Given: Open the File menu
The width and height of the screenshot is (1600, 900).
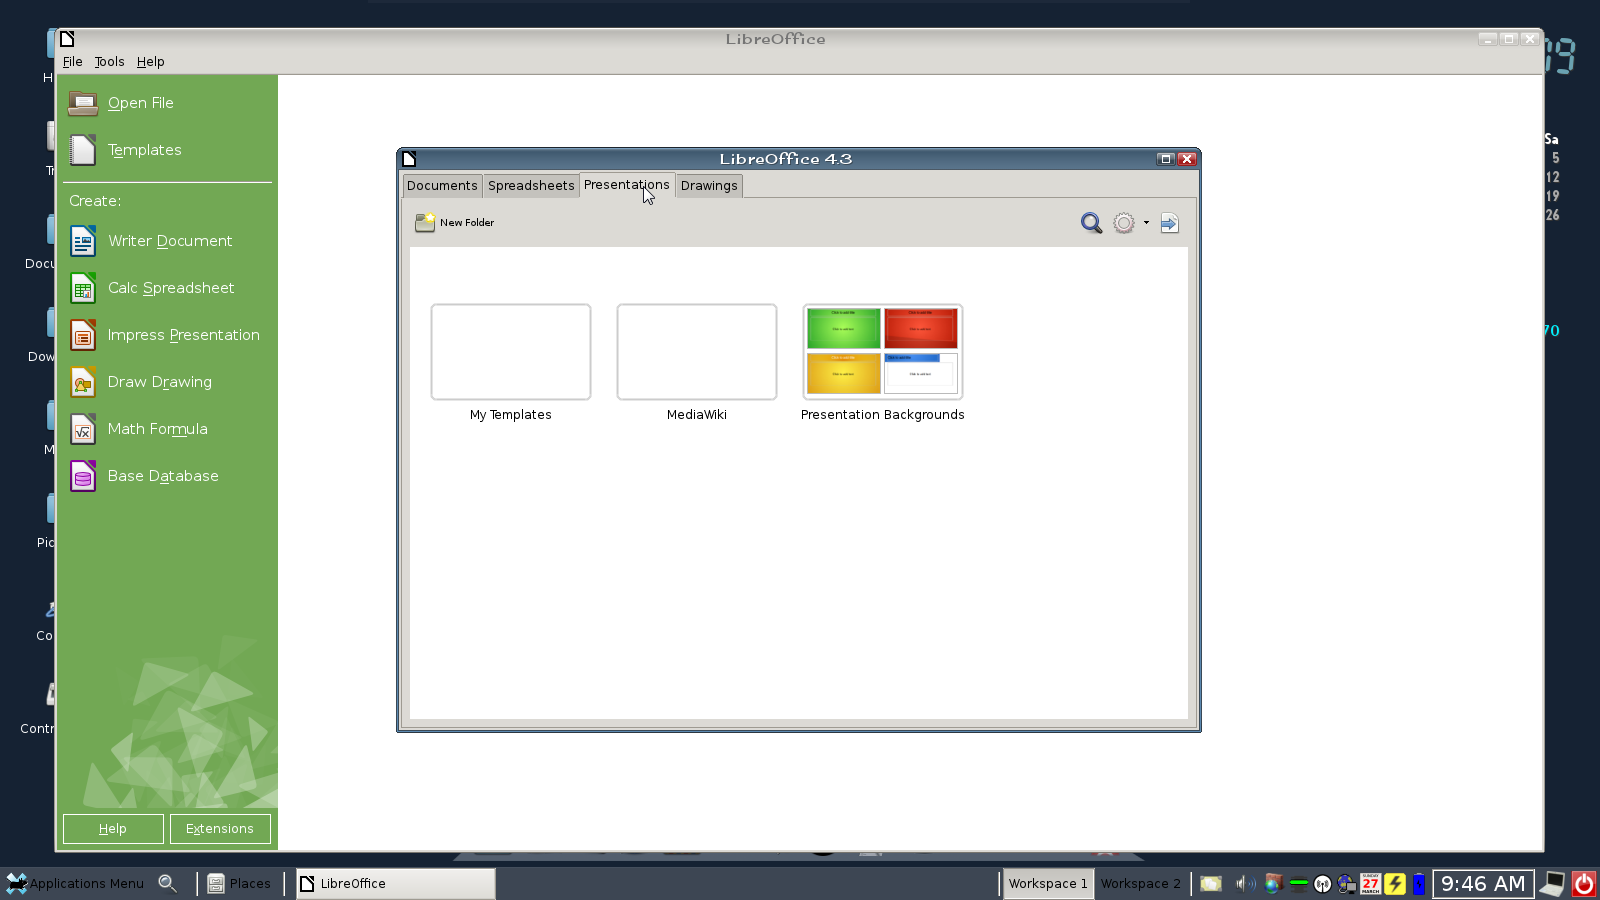Looking at the screenshot, I should tap(73, 62).
